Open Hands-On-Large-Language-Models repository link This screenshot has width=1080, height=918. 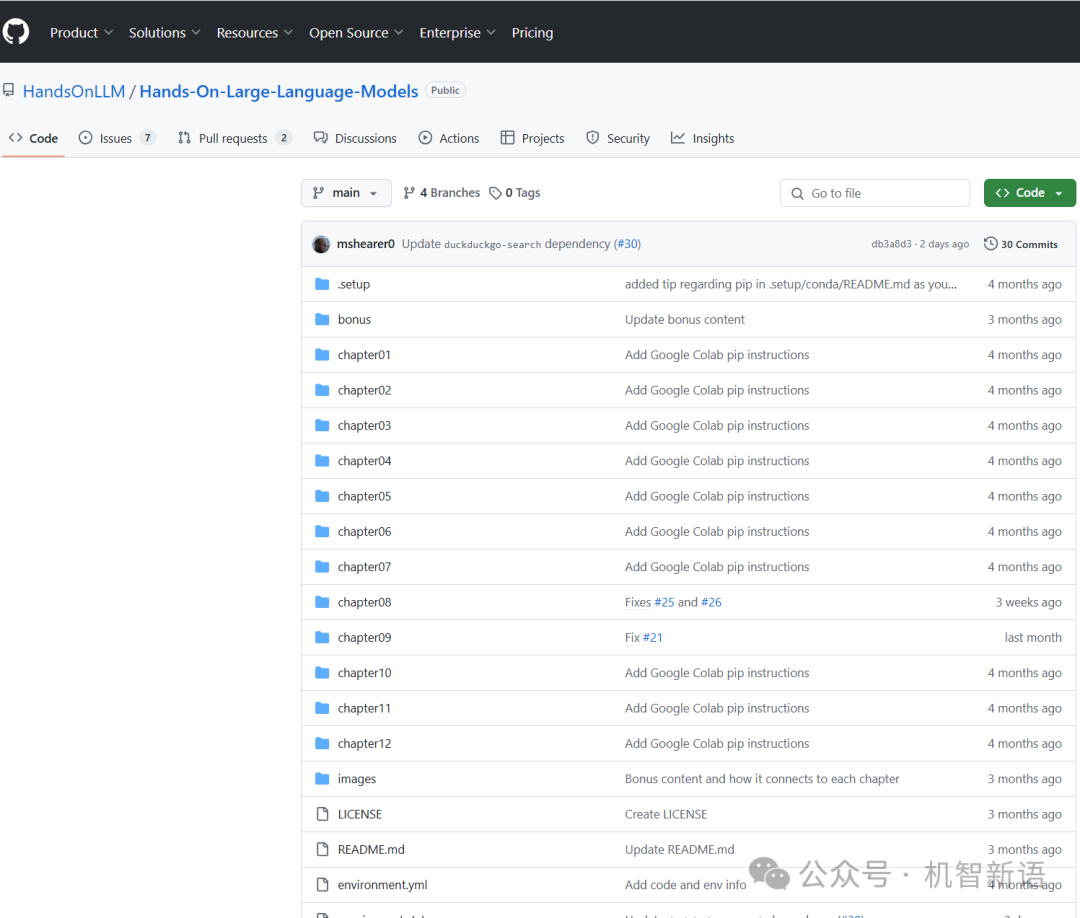pos(279,91)
